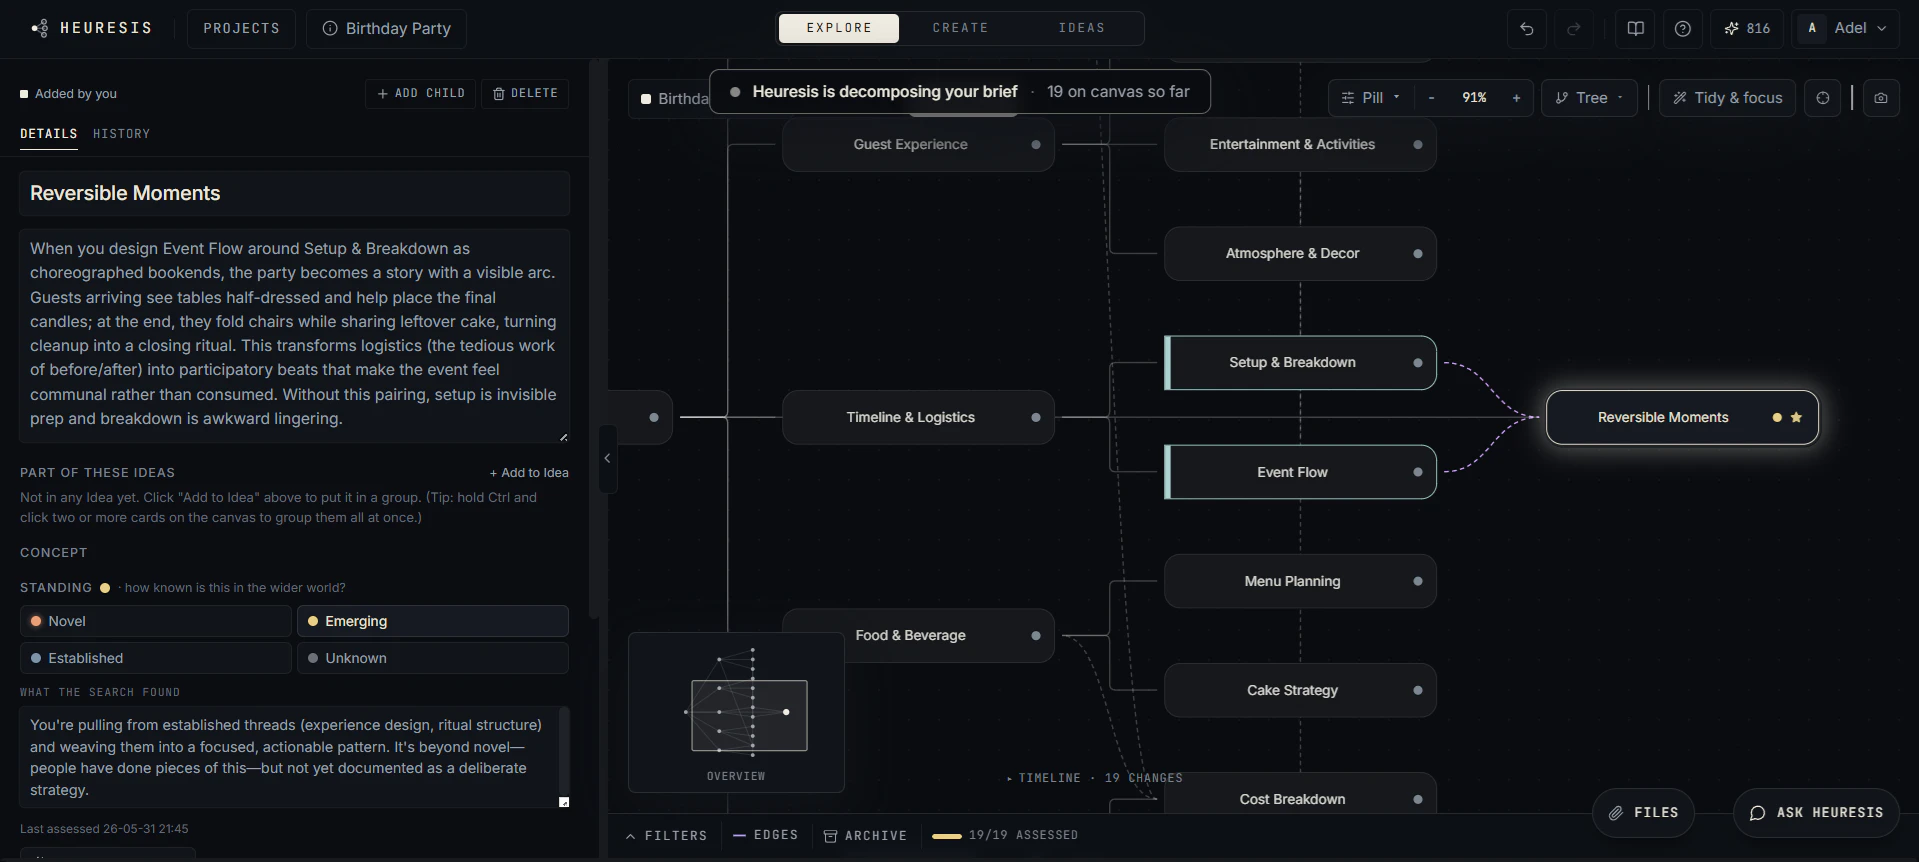
Task: Click the dot on Cake Strategy node
Action: (x=1417, y=690)
